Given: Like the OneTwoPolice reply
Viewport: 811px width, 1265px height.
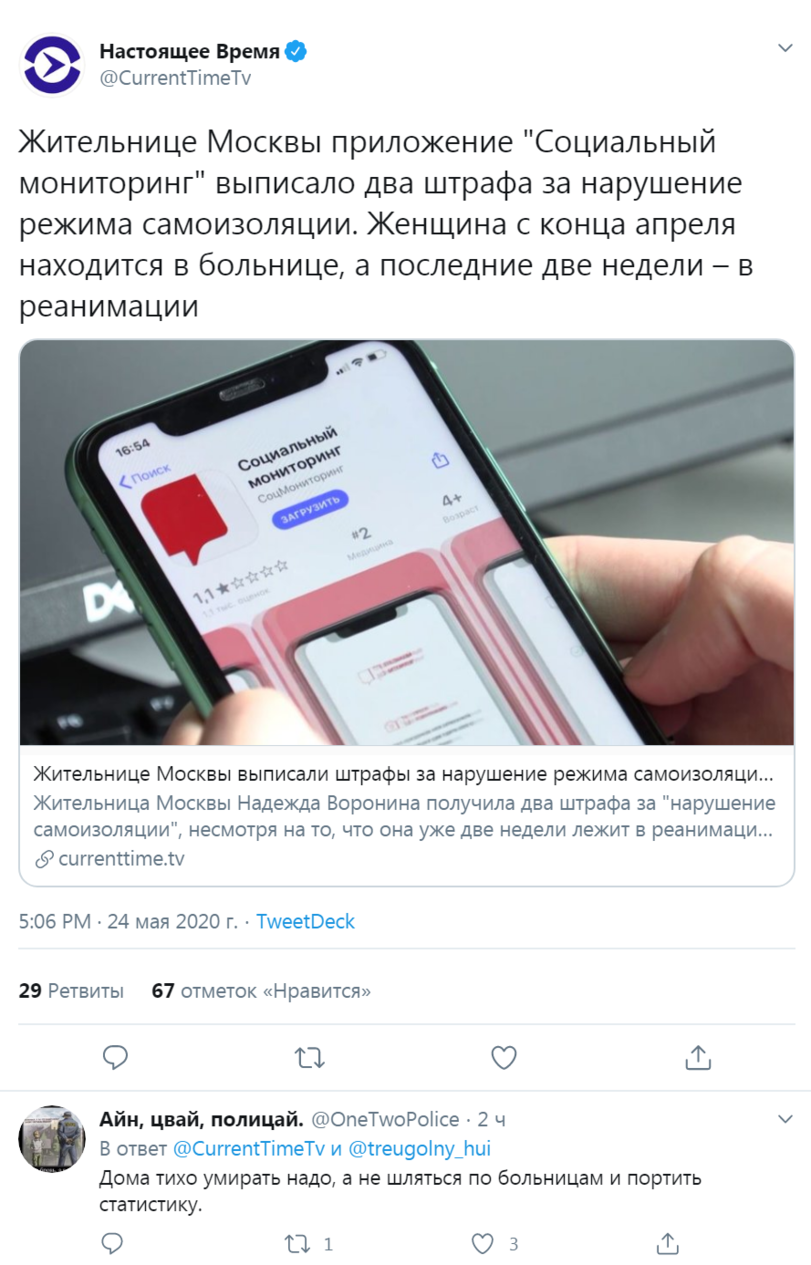Looking at the screenshot, I should click(482, 1244).
